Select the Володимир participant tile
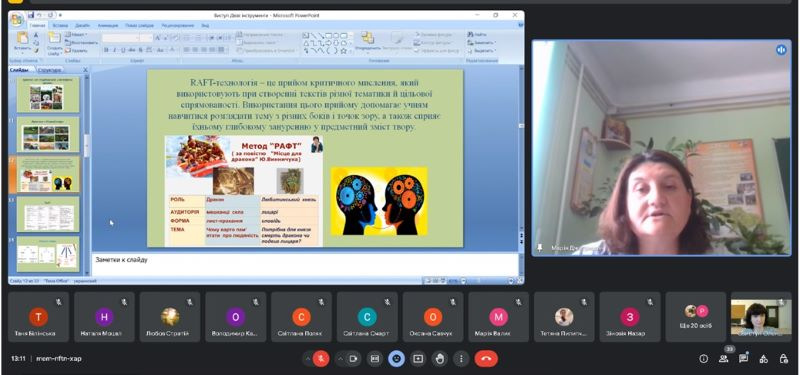The height and width of the screenshot is (375, 800). click(236, 317)
